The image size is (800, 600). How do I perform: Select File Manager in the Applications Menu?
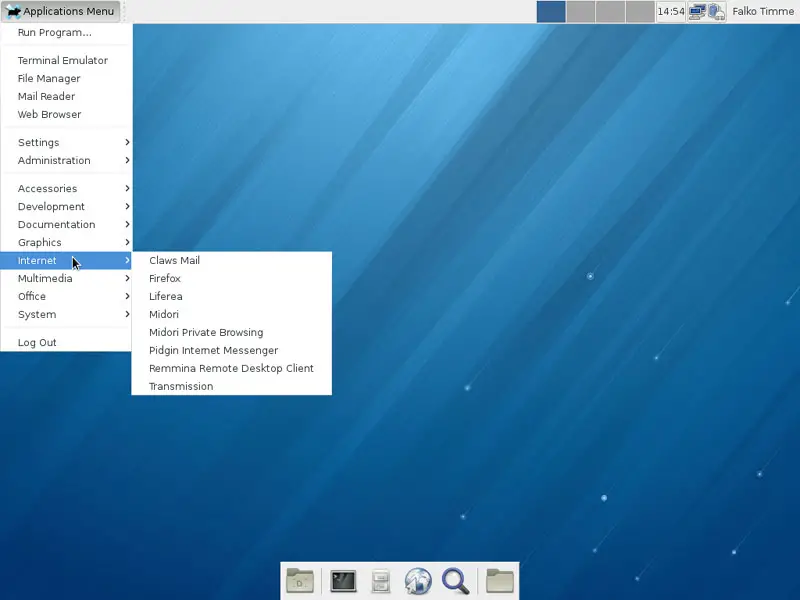pyautogui.click(x=66, y=79)
